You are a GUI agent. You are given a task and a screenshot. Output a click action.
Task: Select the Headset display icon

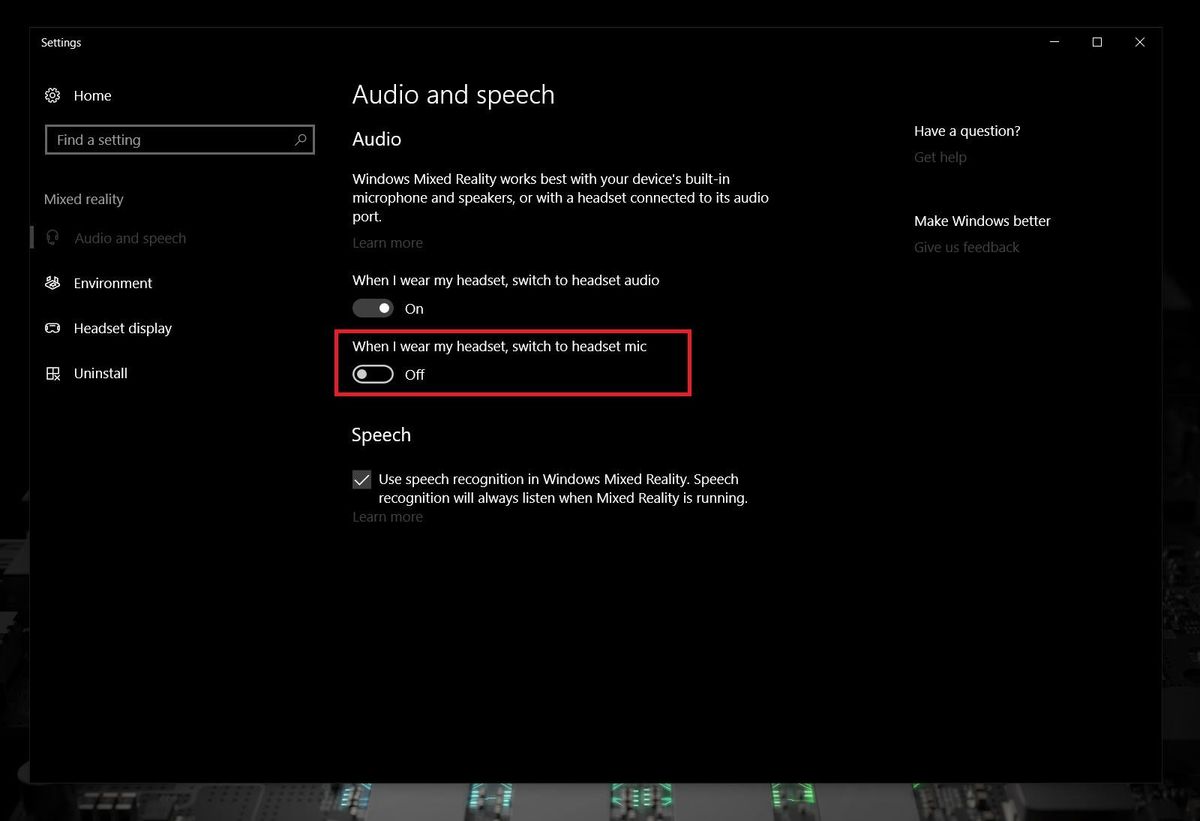coord(53,328)
